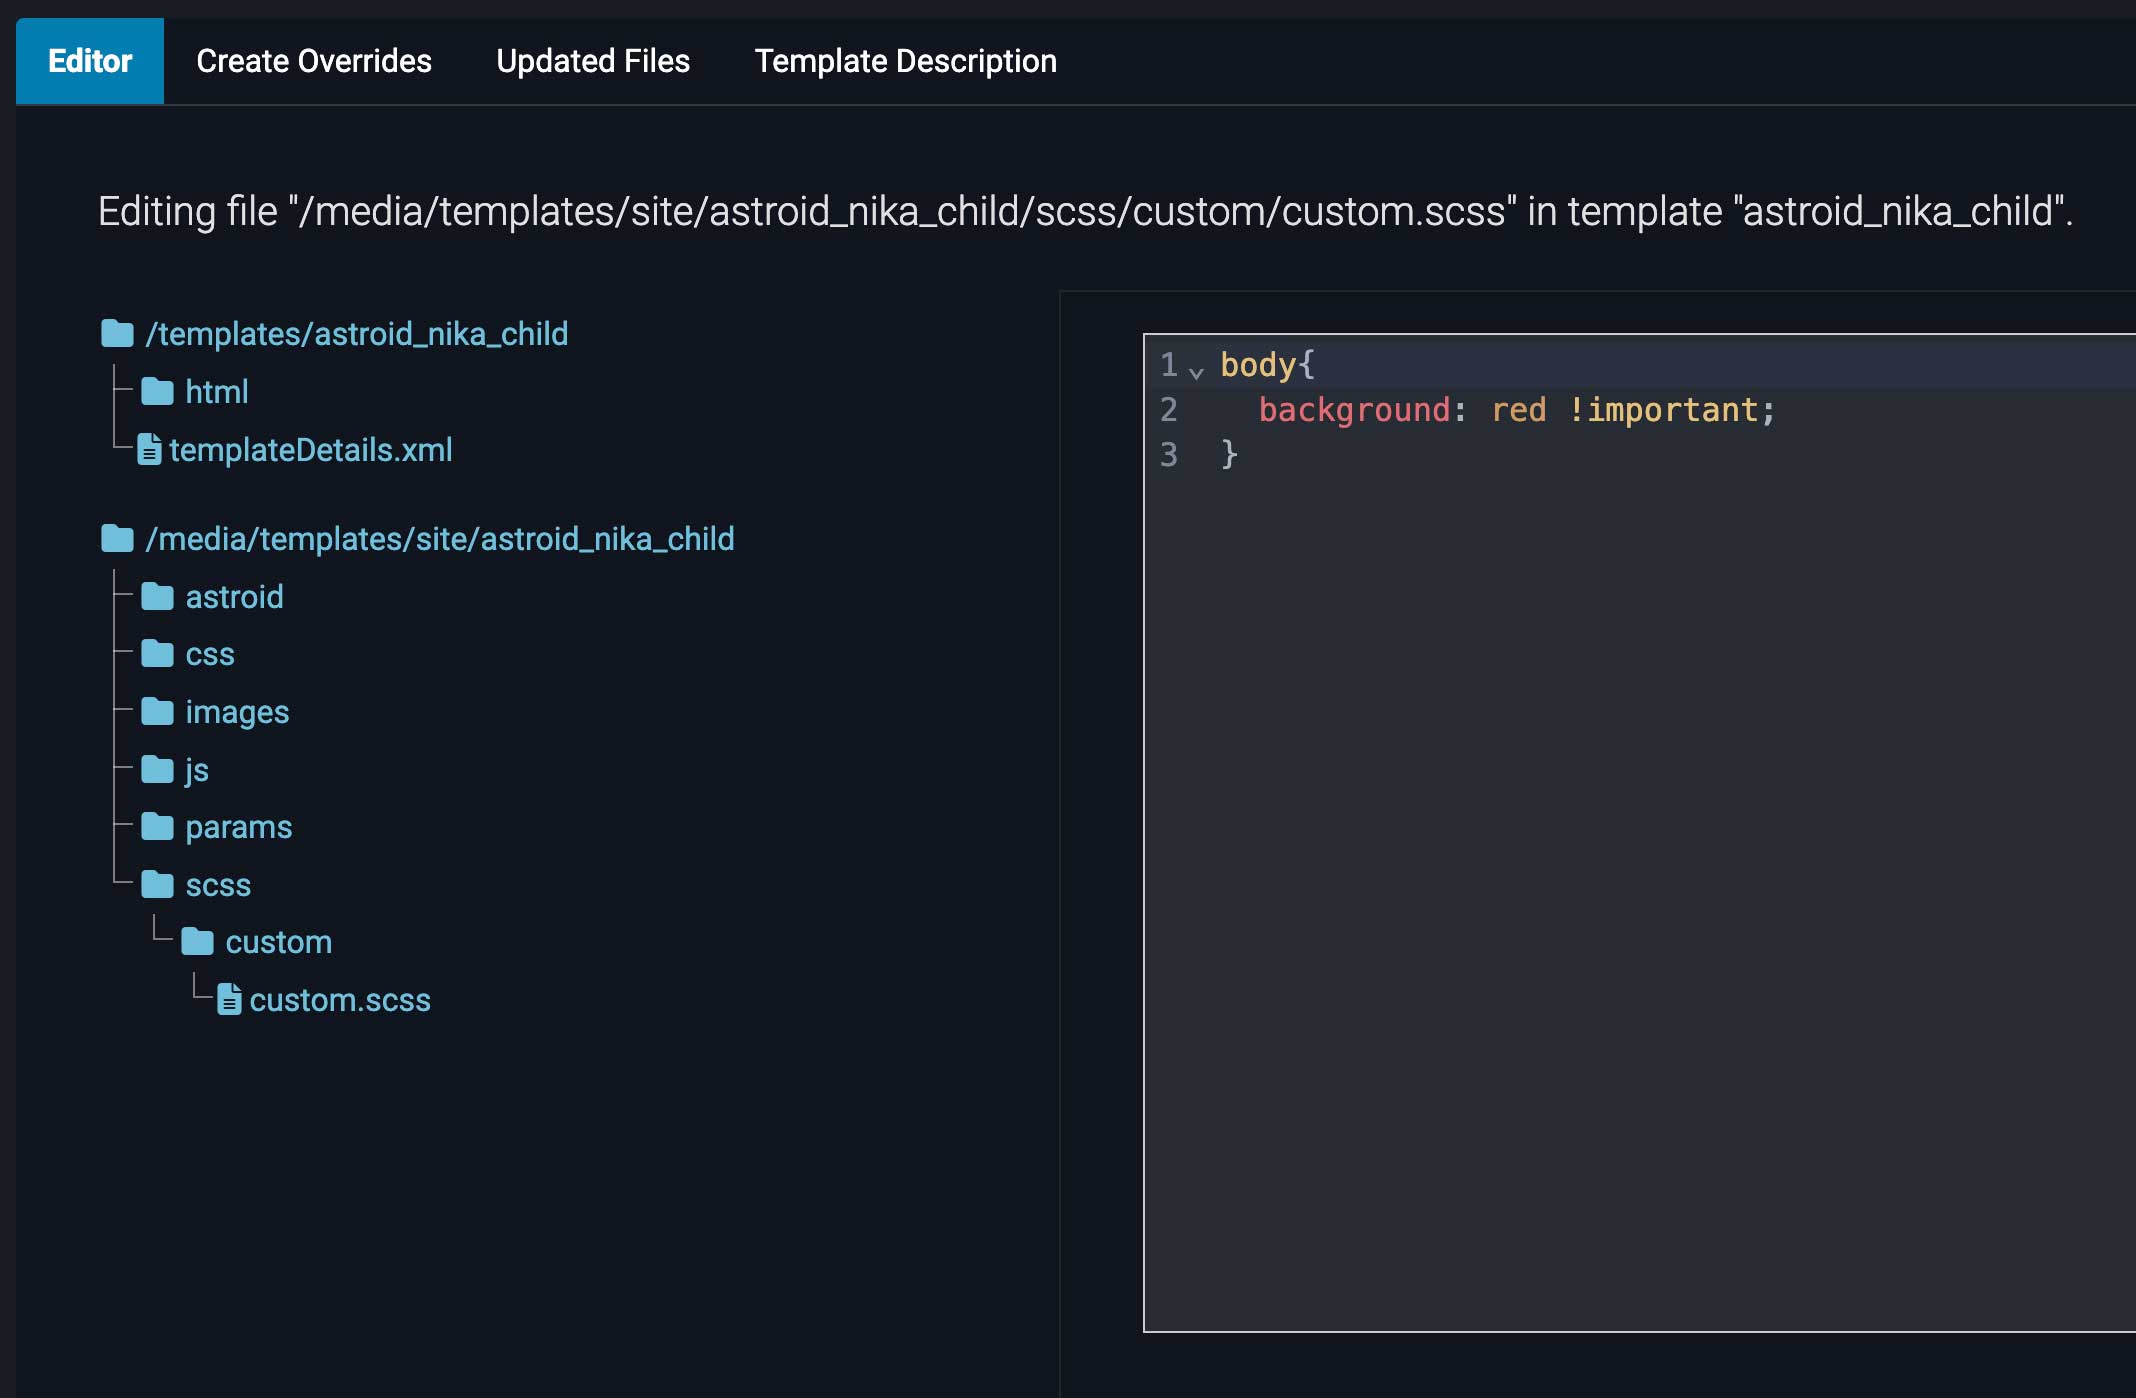Click the images folder icon
Screen dimensions: 2136x1398
click(x=157, y=712)
